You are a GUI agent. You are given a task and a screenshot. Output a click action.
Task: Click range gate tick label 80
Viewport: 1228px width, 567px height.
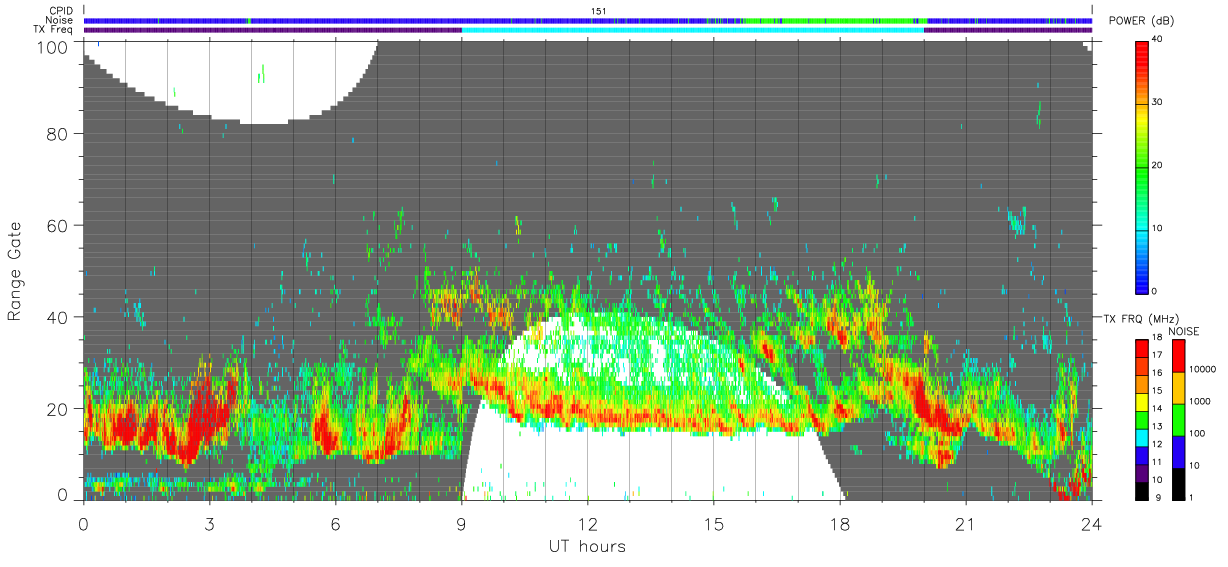pos(59,133)
